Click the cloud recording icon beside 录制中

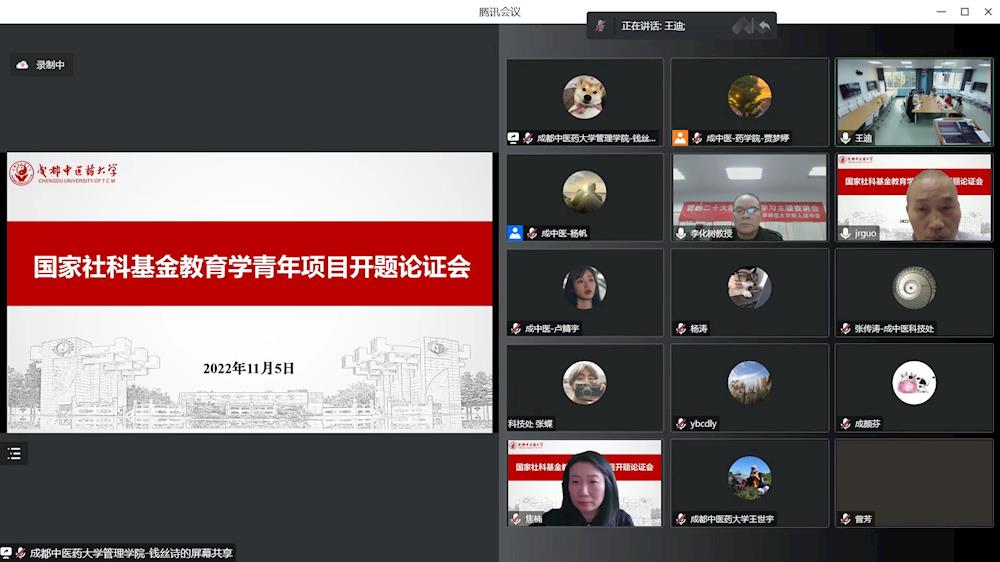pos(22,65)
